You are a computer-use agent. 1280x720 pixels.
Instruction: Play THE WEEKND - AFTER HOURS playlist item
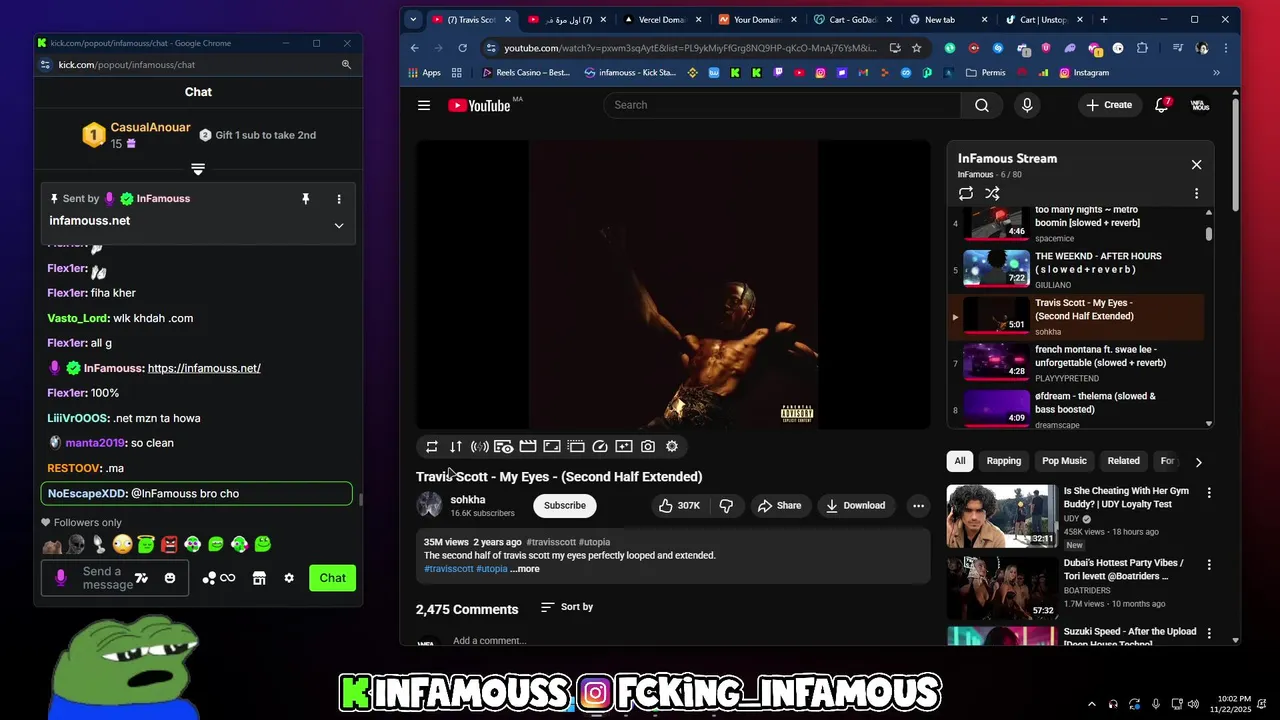click(x=1076, y=269)
